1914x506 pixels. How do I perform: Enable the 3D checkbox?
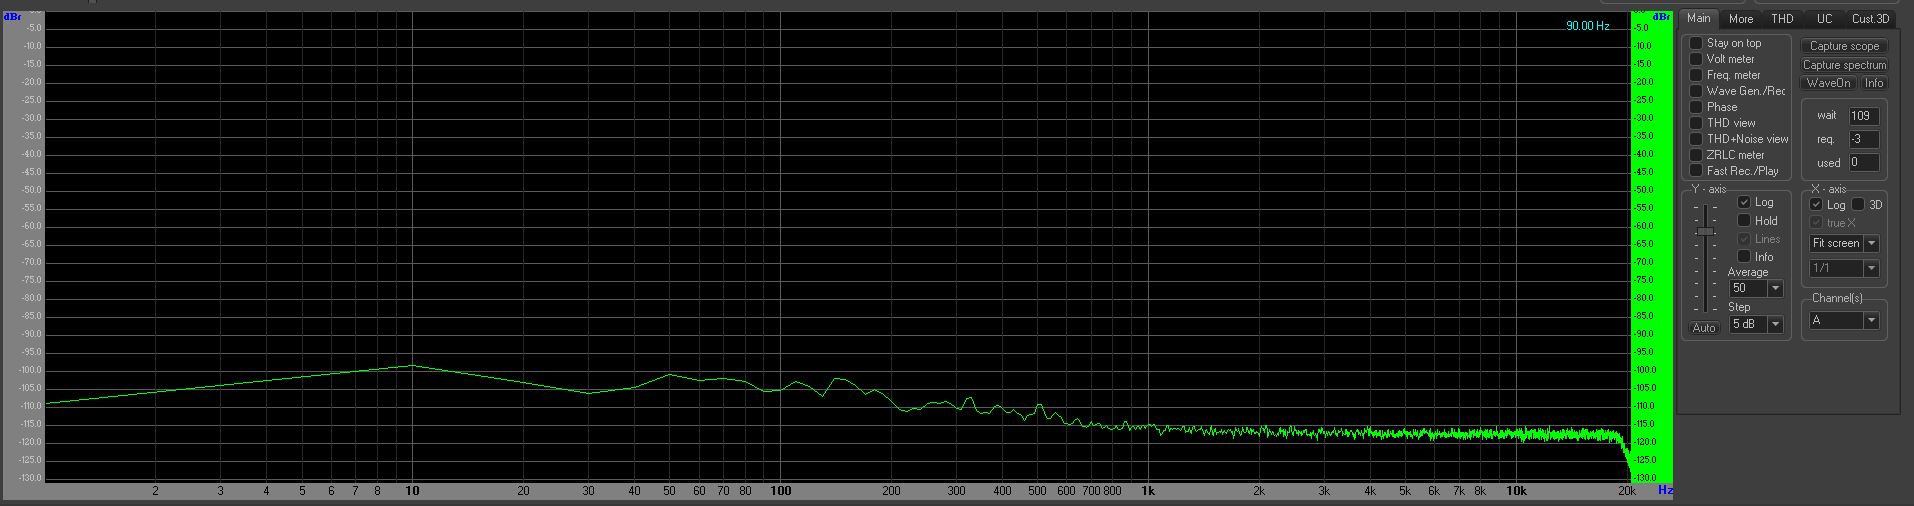[1858, 205]
